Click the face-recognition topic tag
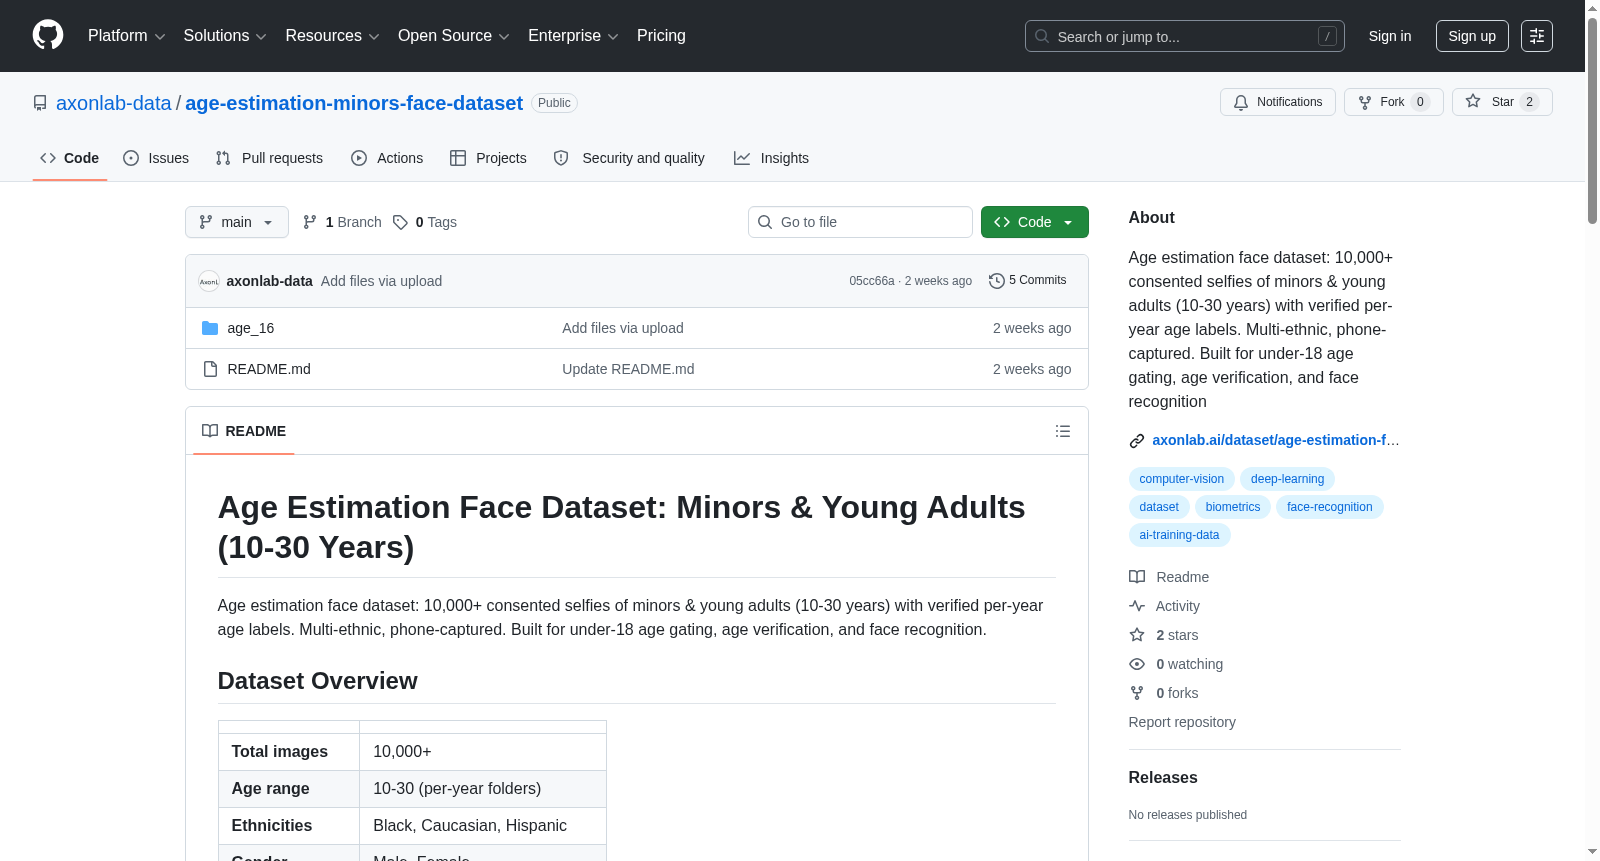 point(1329,507)
